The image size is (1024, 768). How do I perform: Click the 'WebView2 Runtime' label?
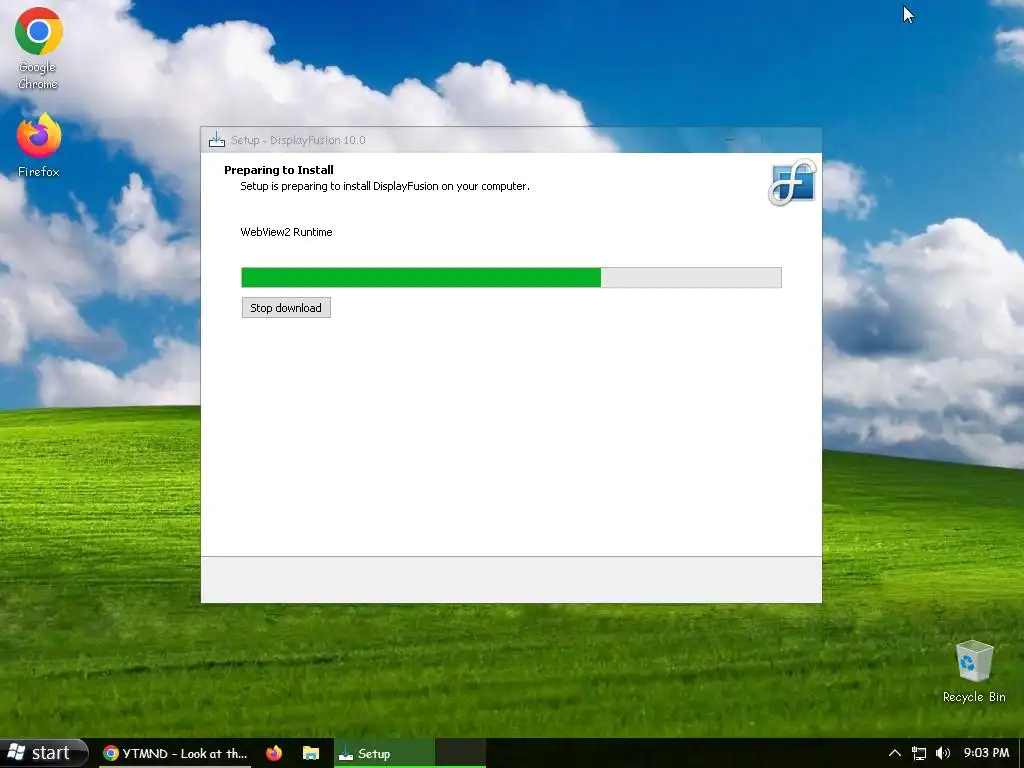point(286,232)
